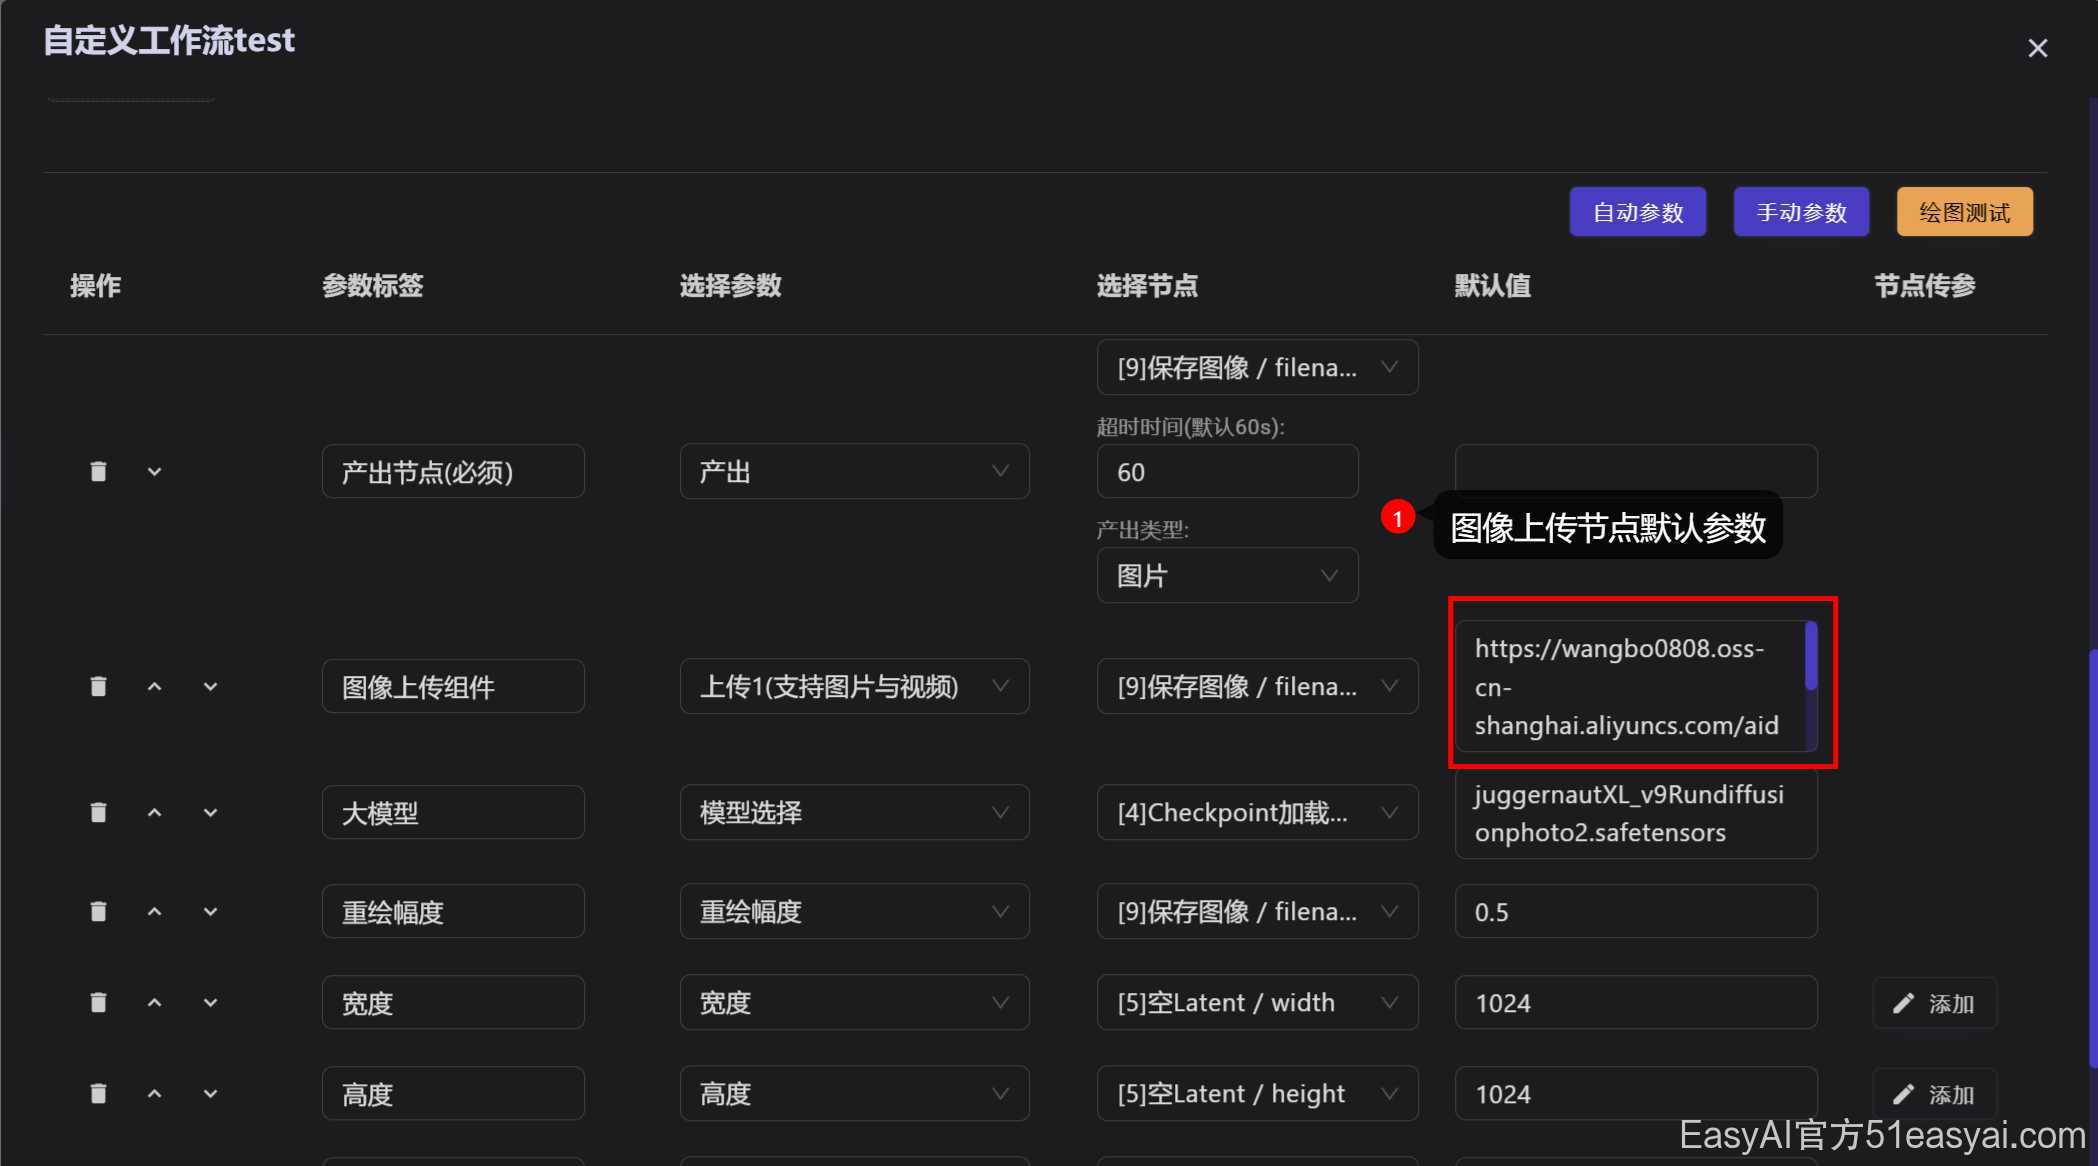Open 重绘幅度 parameter dropdown
The height and width of the screenshot is (1166, 2098).
[x=854, y=911]
